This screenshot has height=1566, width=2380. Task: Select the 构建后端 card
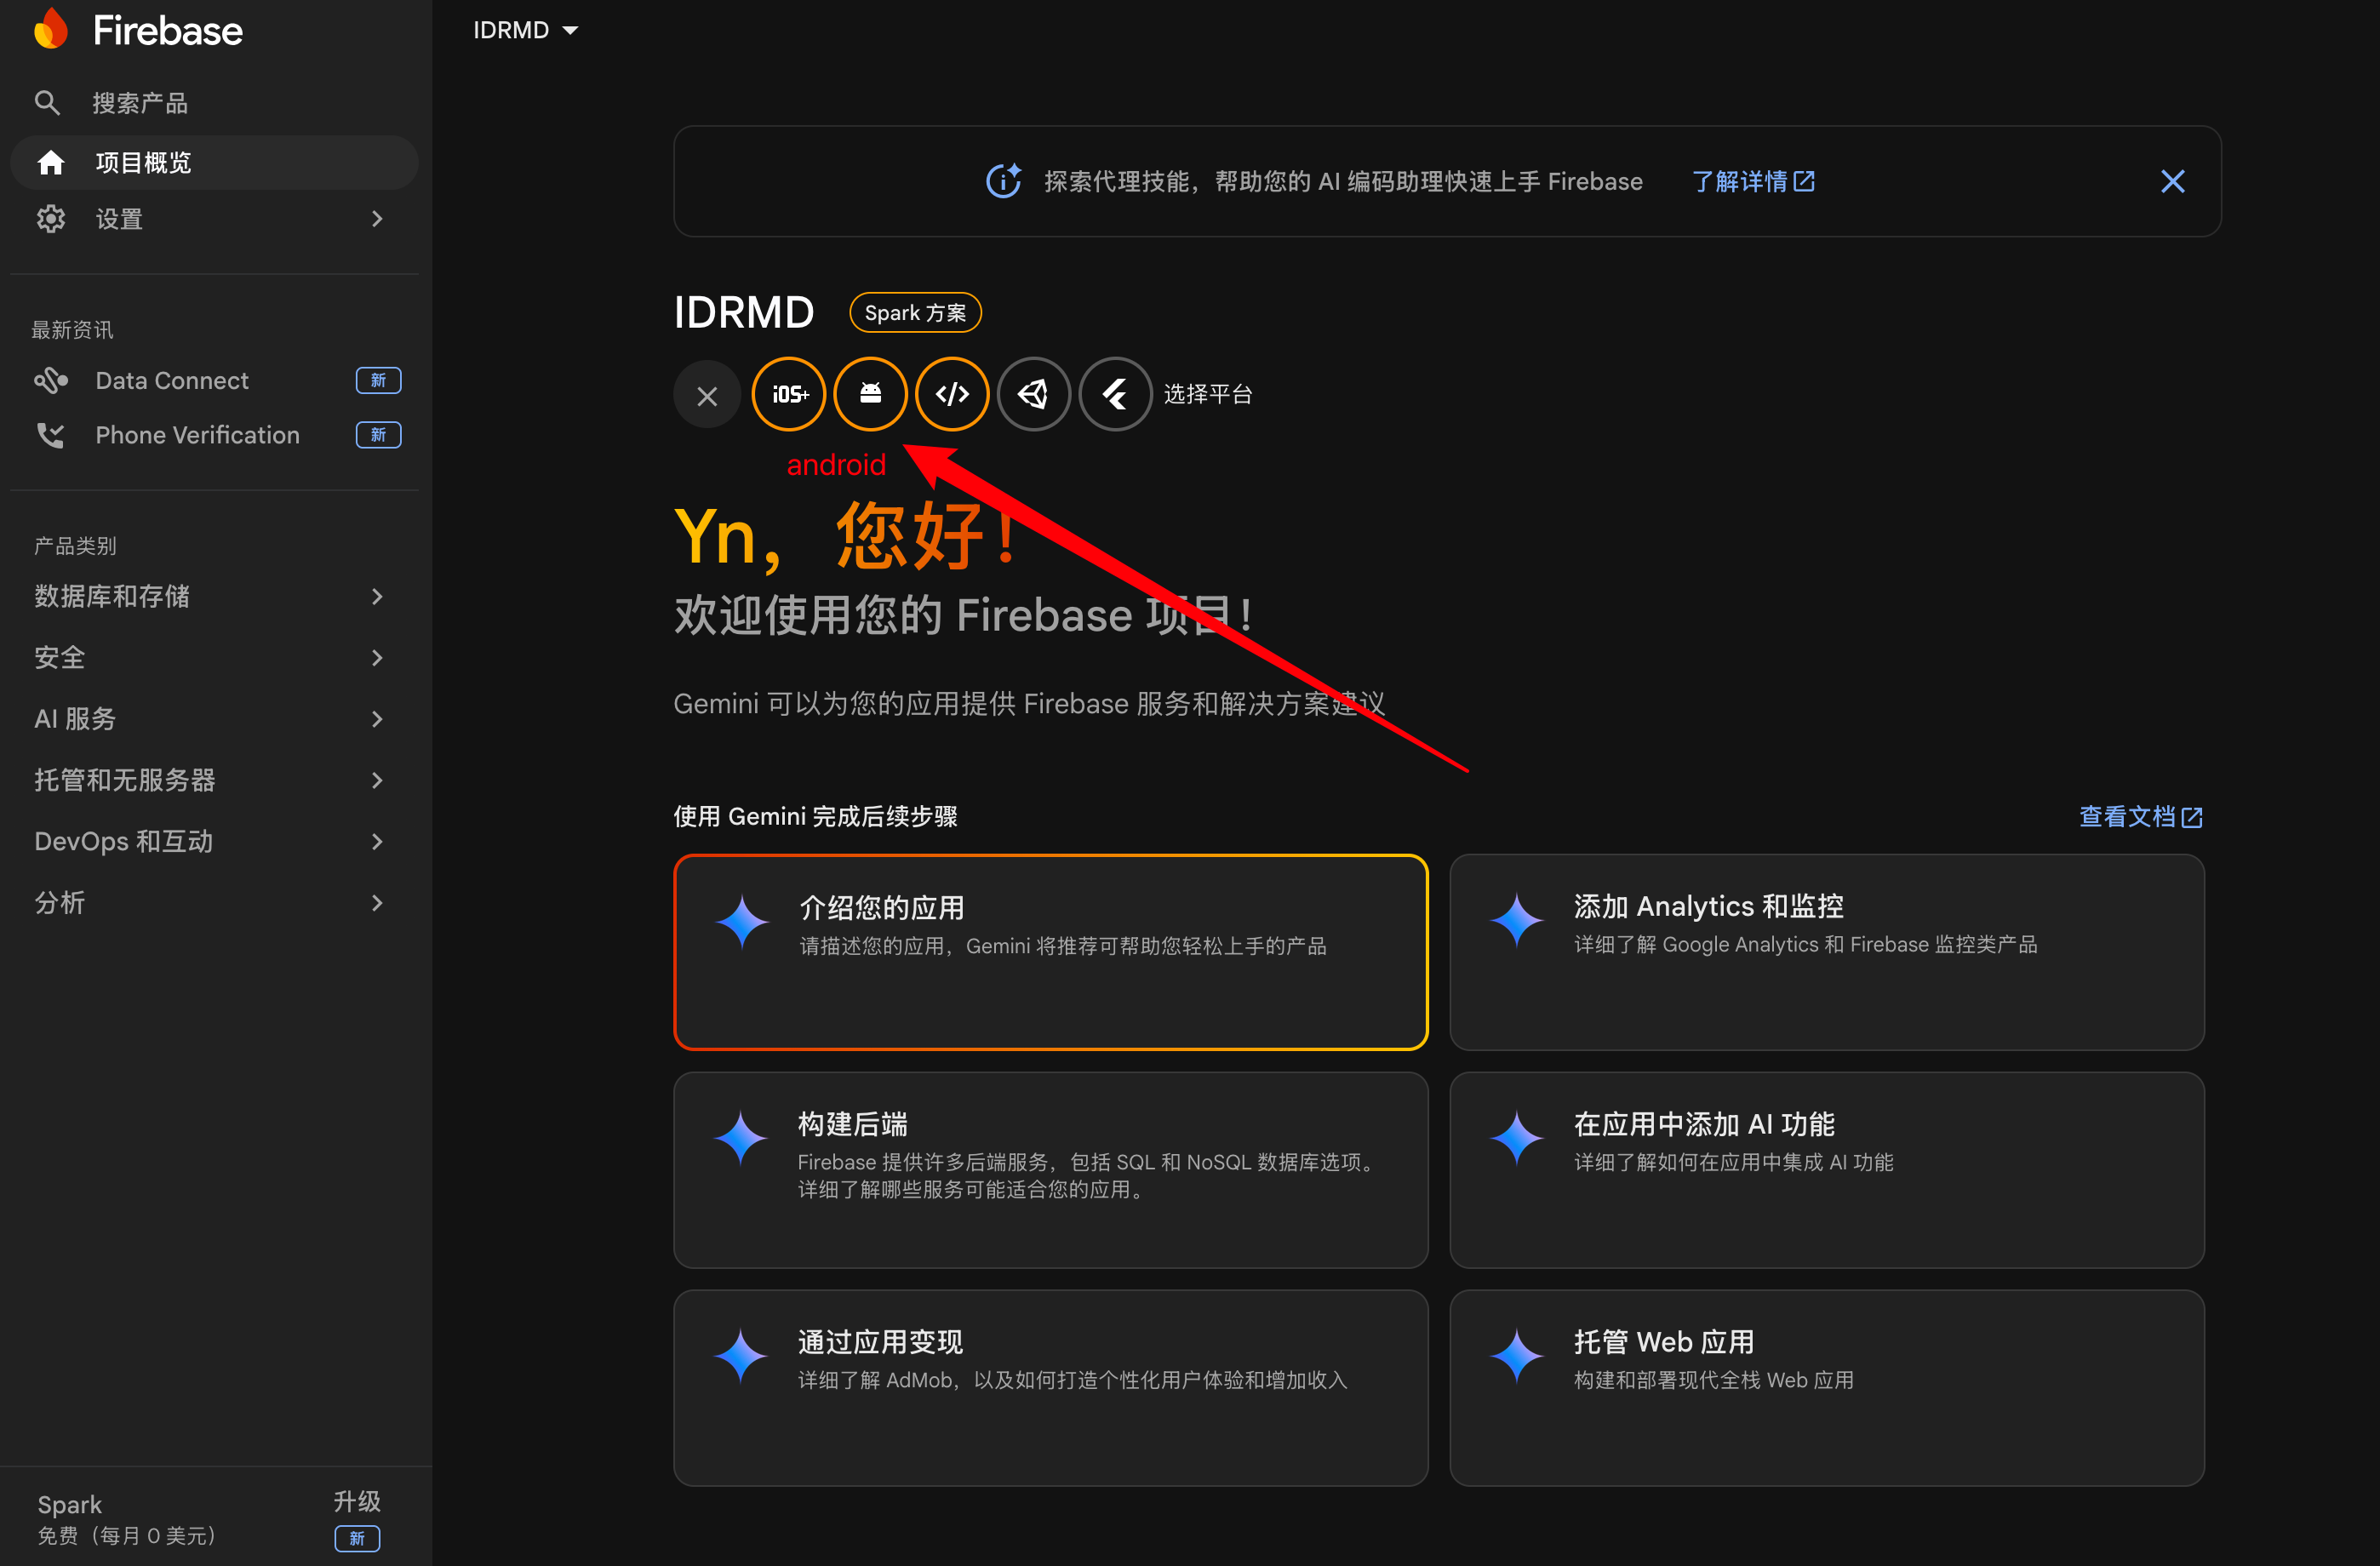(1051, 1170)
